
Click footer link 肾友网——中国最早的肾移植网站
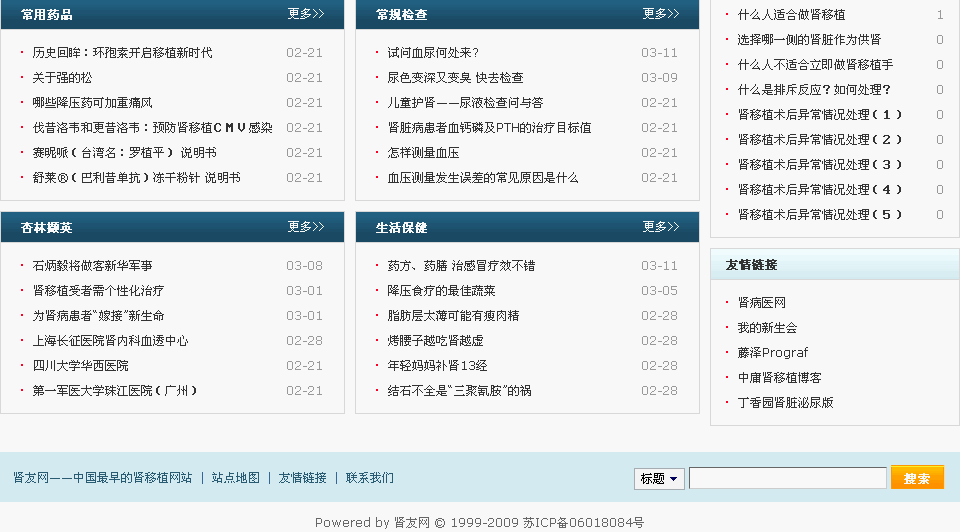pos(102,478)
